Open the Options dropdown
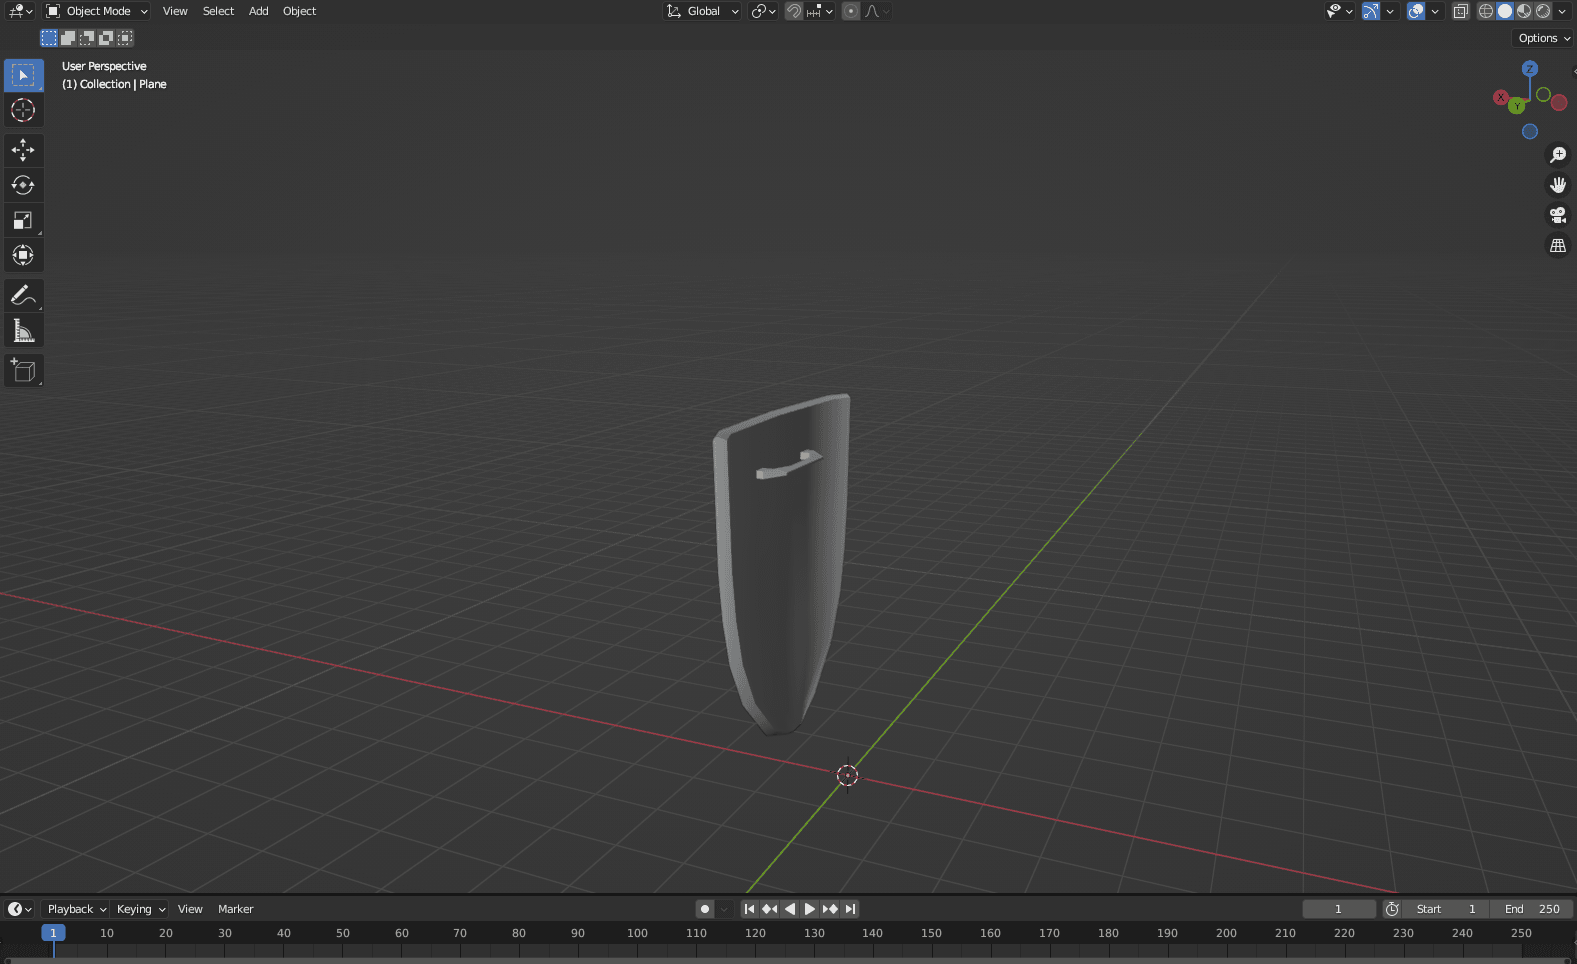 1544,38
